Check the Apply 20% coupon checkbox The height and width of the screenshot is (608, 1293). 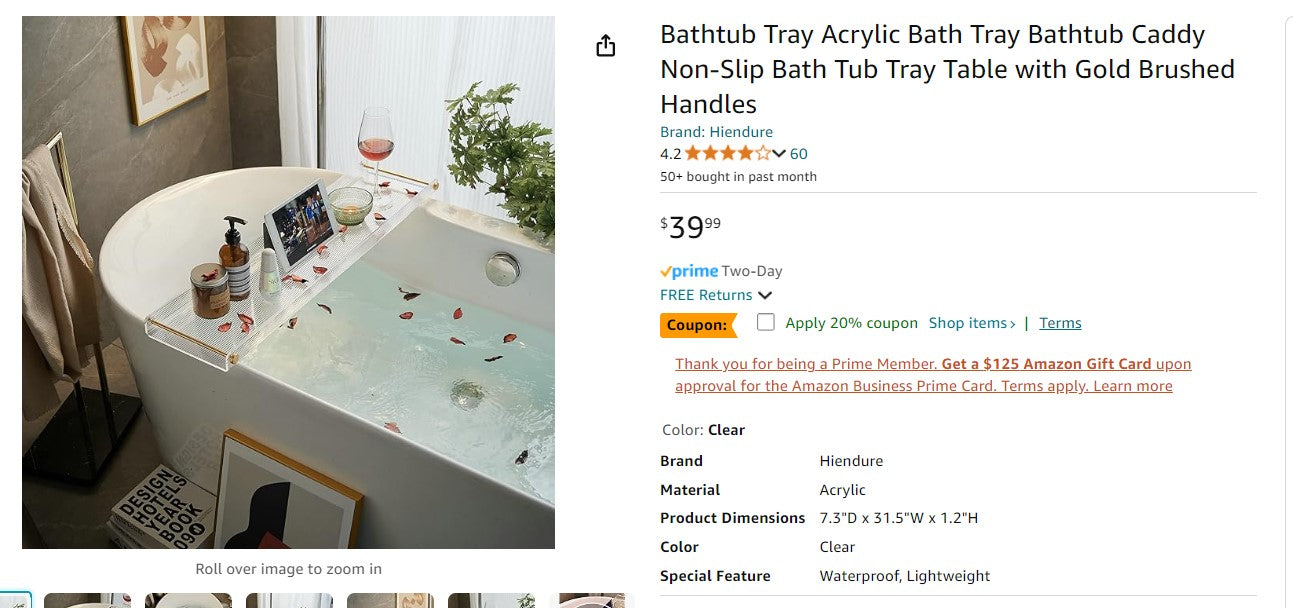766,322
